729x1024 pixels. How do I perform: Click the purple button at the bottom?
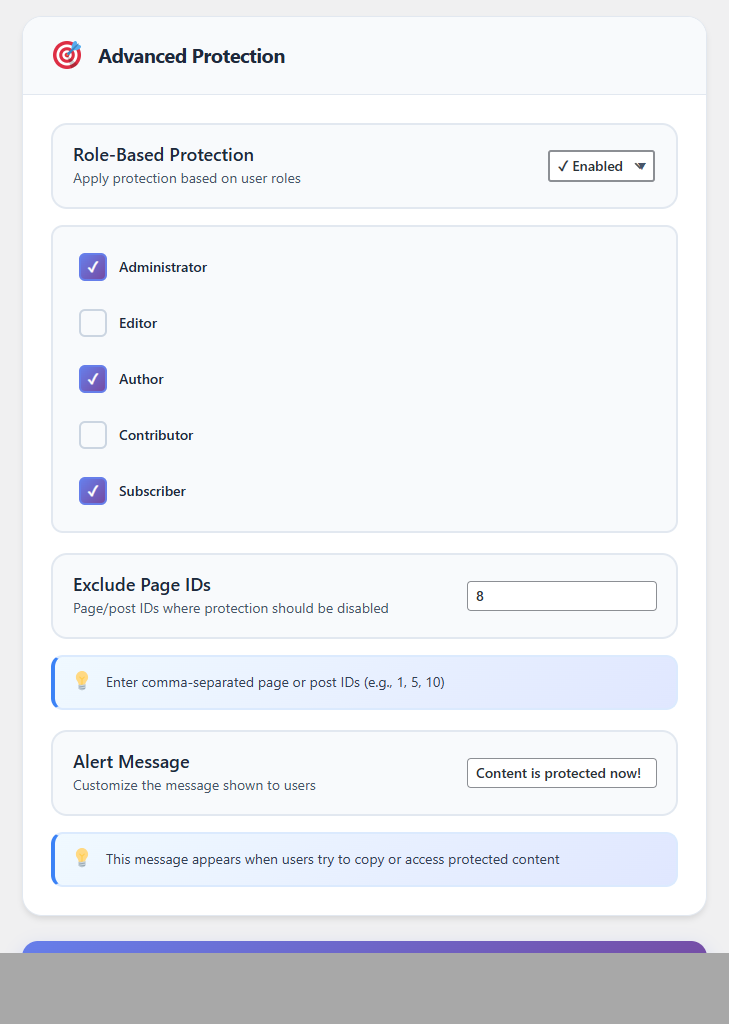pos(364,950)
